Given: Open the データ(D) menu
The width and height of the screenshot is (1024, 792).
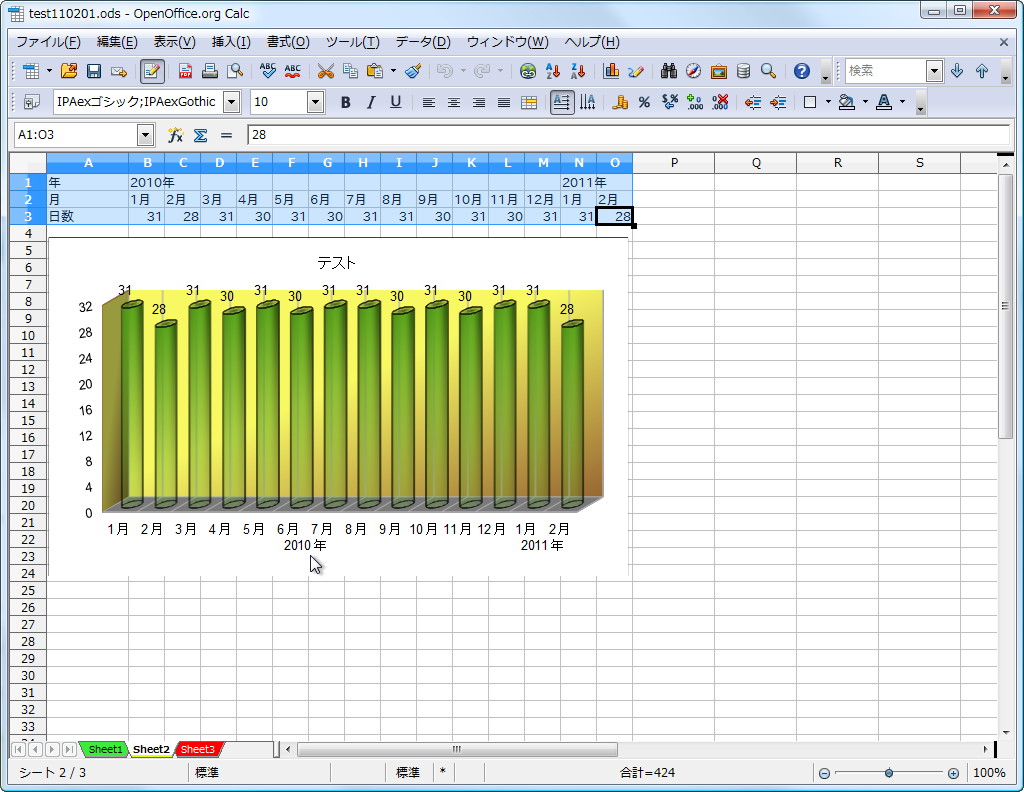Looking at the screenshot, I should pyautogui.click(x=423, y=42).
